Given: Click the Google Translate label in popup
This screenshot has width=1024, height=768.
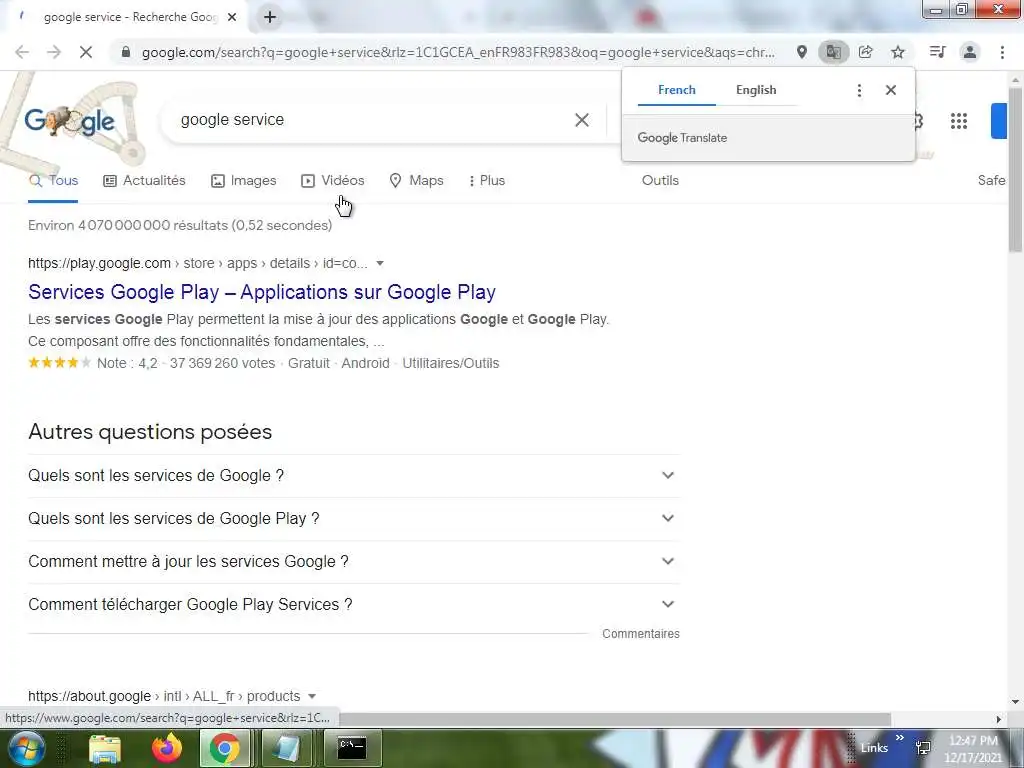Looking at the screenshot, I should (682, 138).
